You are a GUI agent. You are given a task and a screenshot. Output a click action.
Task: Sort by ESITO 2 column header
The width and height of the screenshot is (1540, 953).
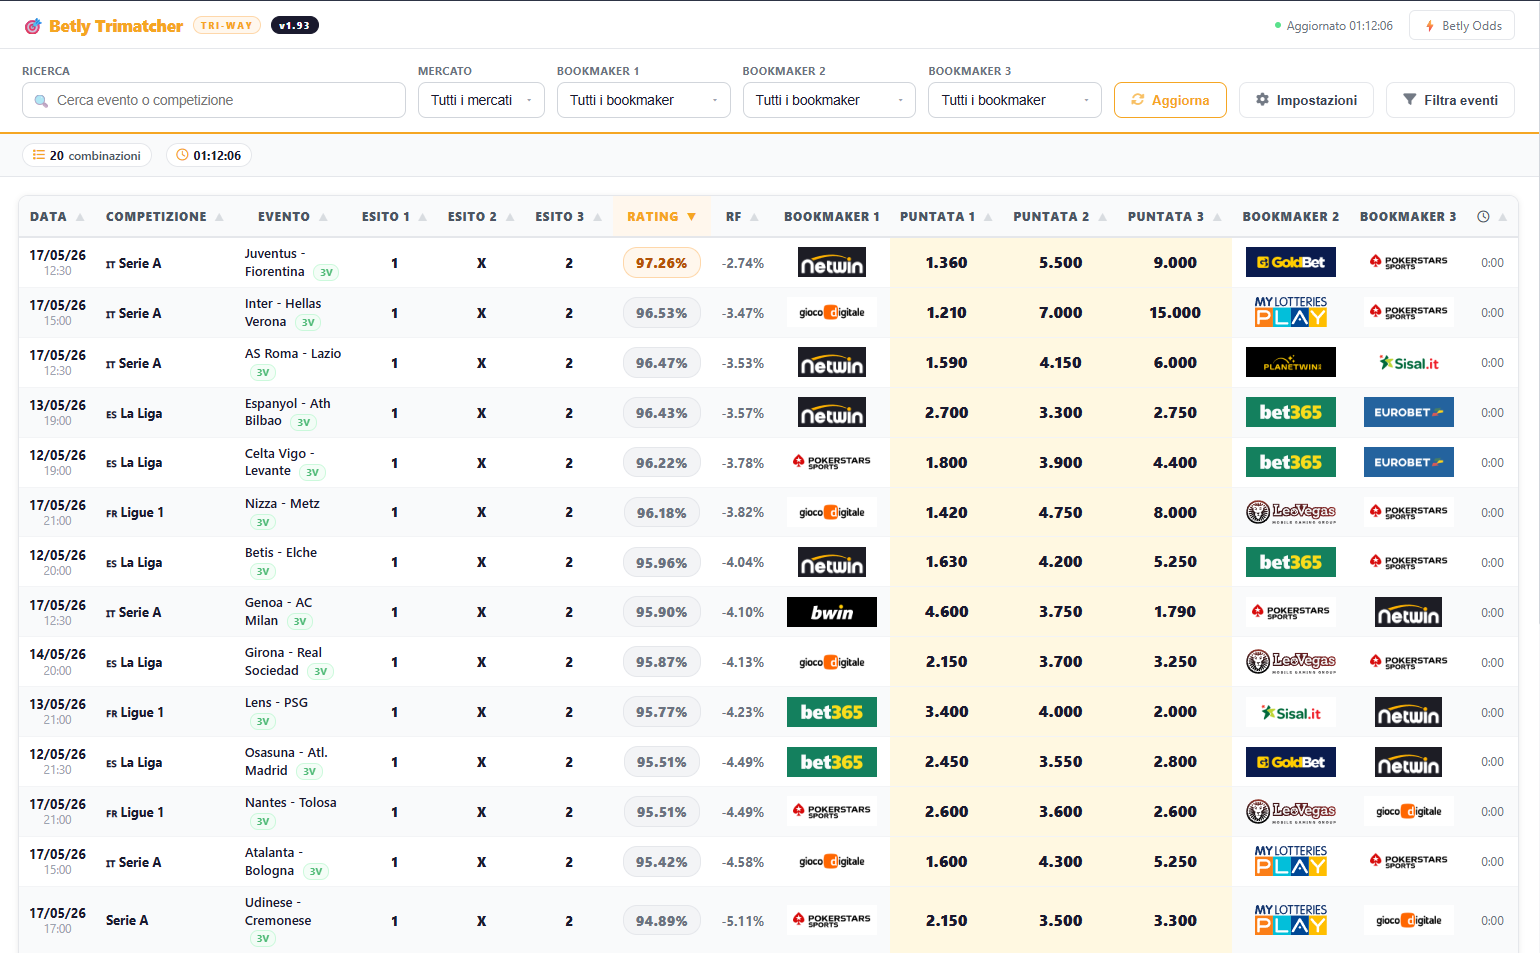481,216
